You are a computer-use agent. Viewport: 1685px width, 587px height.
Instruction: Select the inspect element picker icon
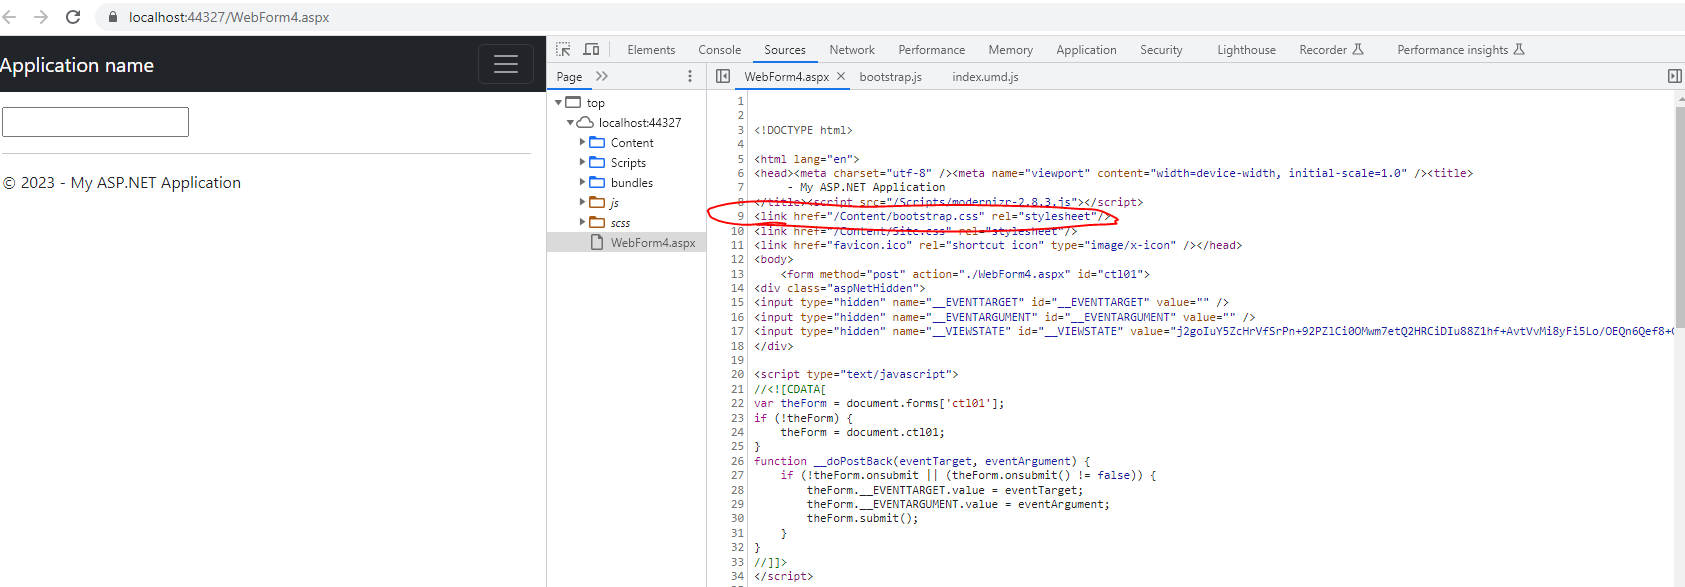[x=563, y=49]
